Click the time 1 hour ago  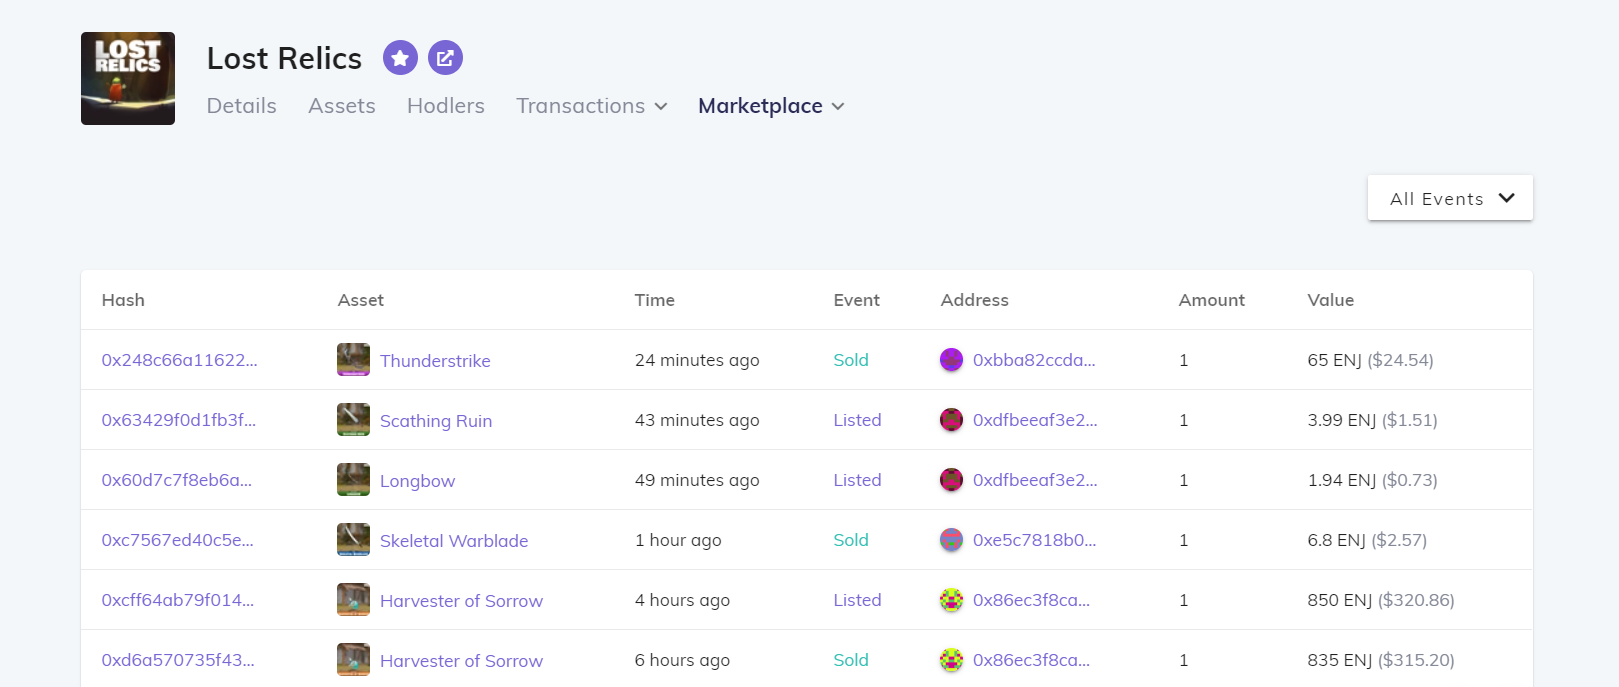(678, 540)
